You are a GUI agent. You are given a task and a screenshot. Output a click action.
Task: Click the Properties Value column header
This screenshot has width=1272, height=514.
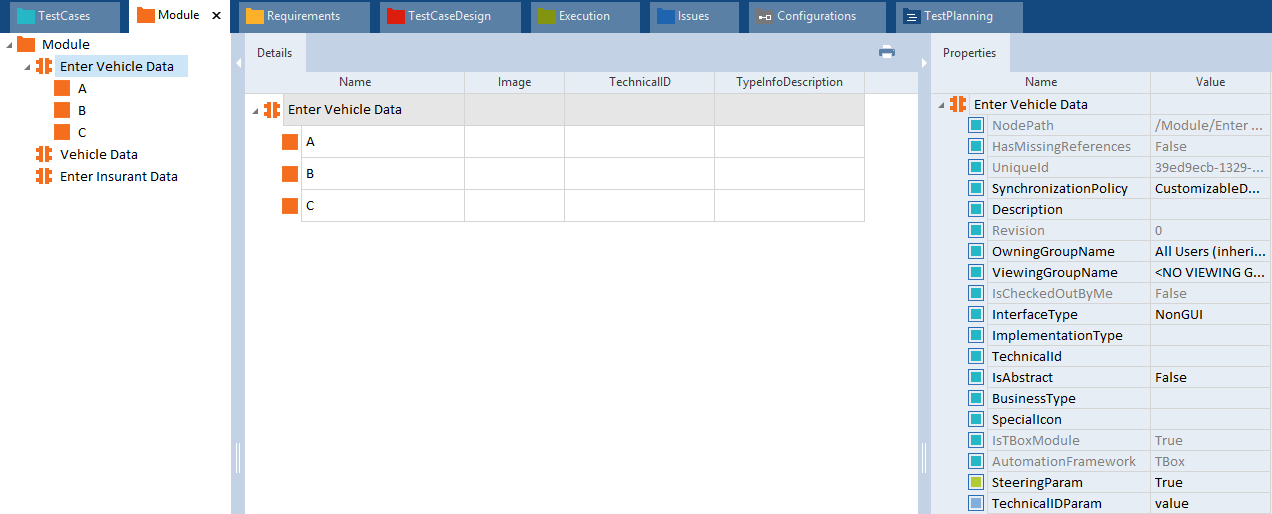pos(1211,82)
